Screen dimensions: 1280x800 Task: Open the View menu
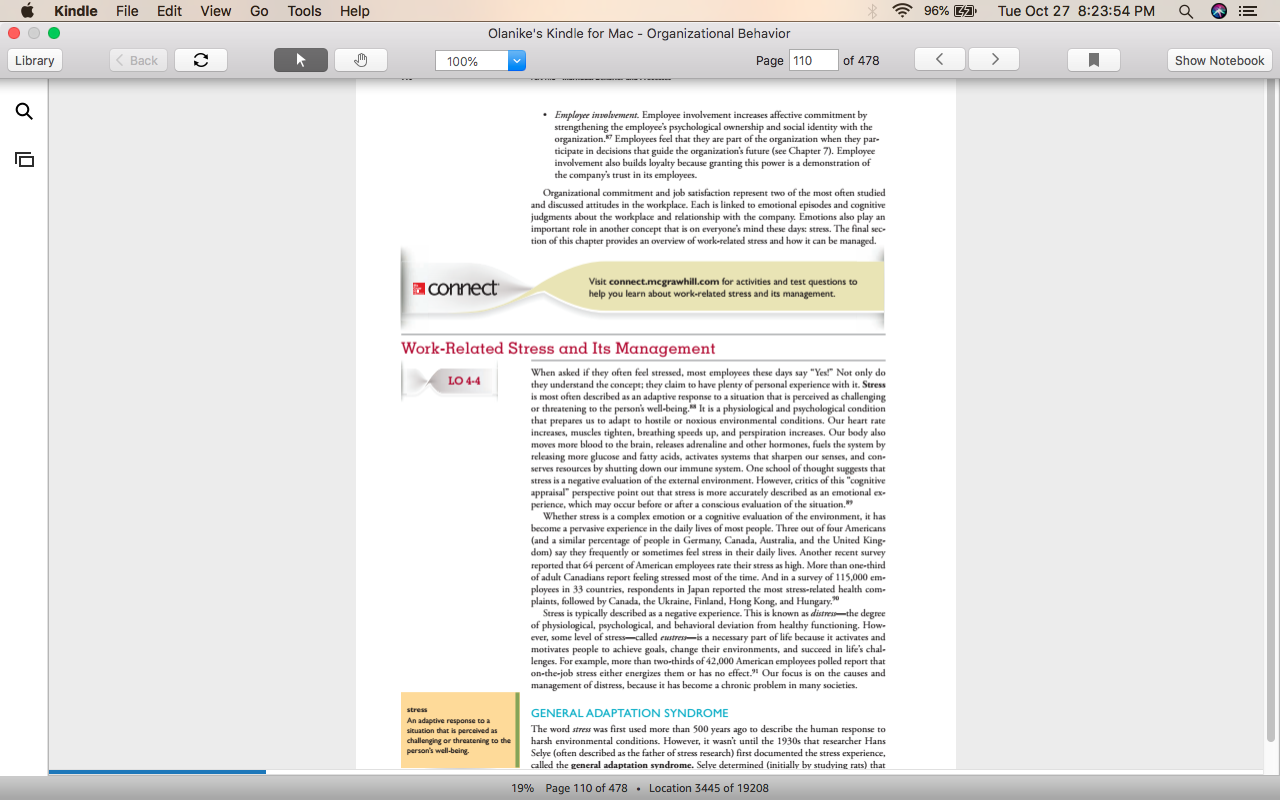[x=215, y=11]
